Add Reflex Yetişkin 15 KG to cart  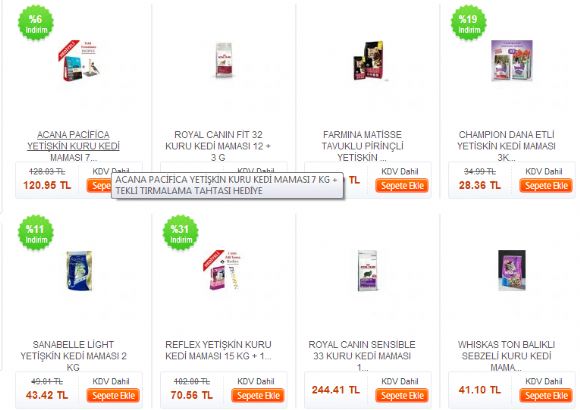pos(258,395)
